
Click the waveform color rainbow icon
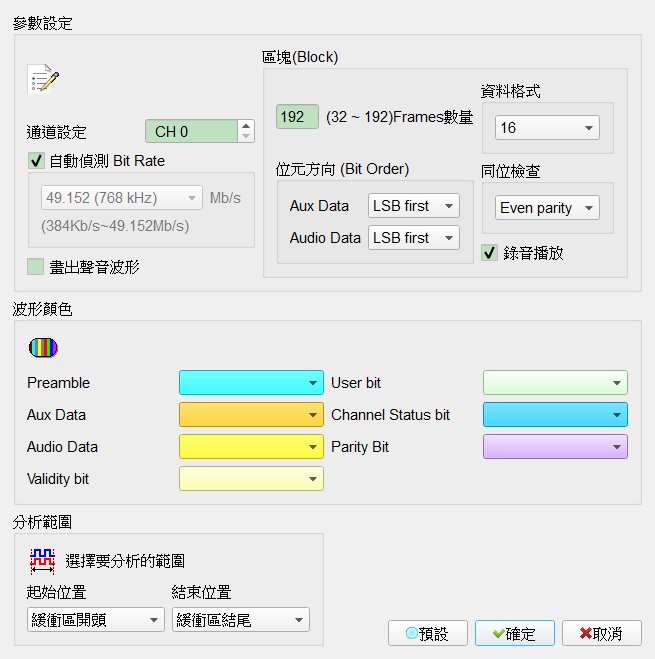[43, 348]
